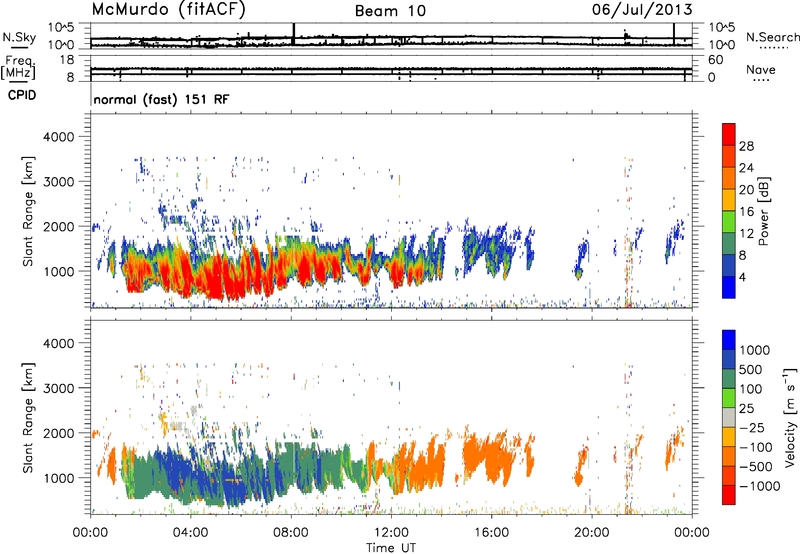Viewport: 800px width, 554px height.
Task: Select the CPID row label
Action: point(22,95)
